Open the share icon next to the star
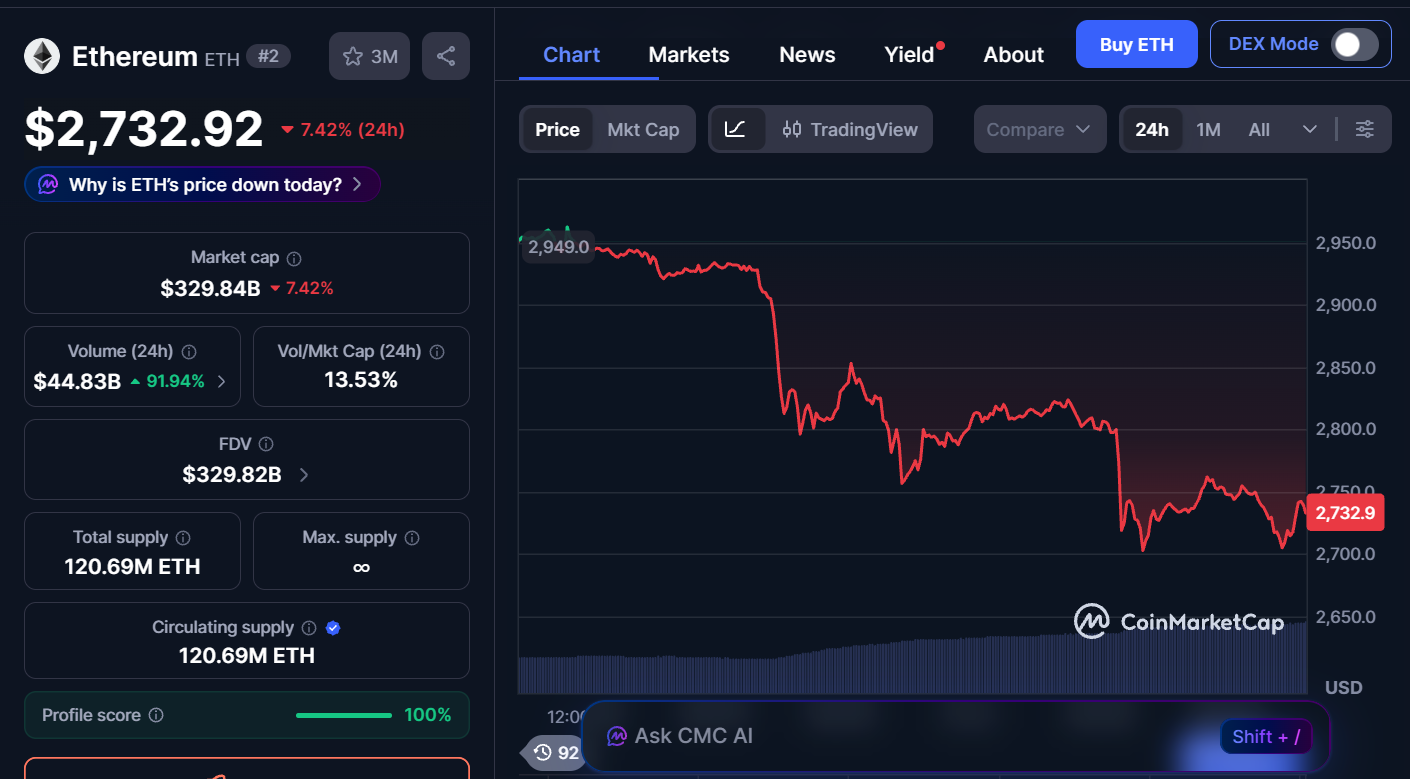The width and height of the screenshot is (1410, 779). click(x=445, y=55)
